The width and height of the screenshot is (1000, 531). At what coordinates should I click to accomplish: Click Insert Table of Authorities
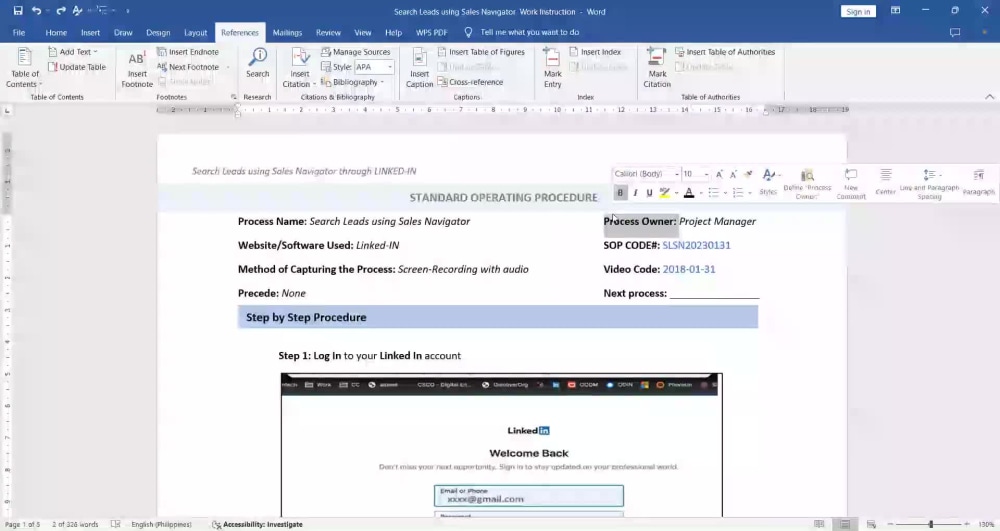tap(725, 52)
